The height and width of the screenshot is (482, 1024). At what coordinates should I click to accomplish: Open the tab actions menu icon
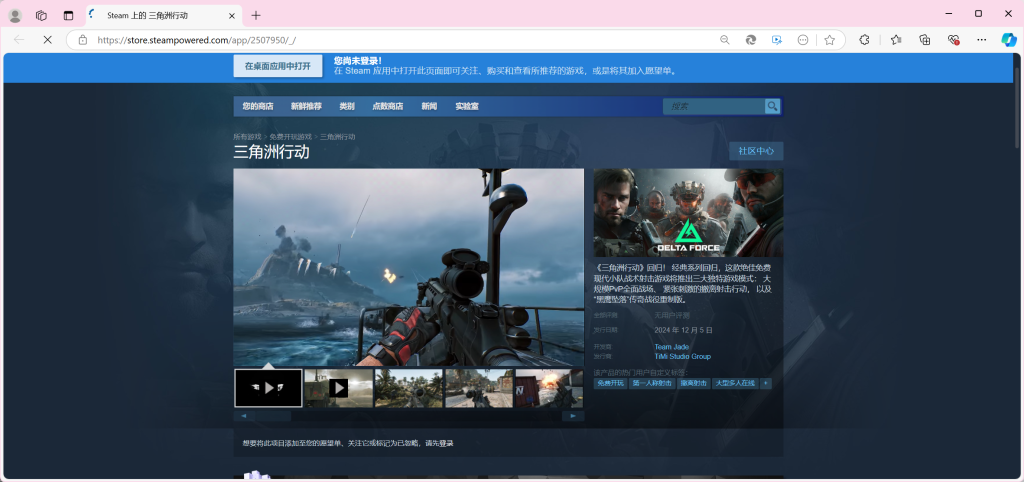(69, 16)
